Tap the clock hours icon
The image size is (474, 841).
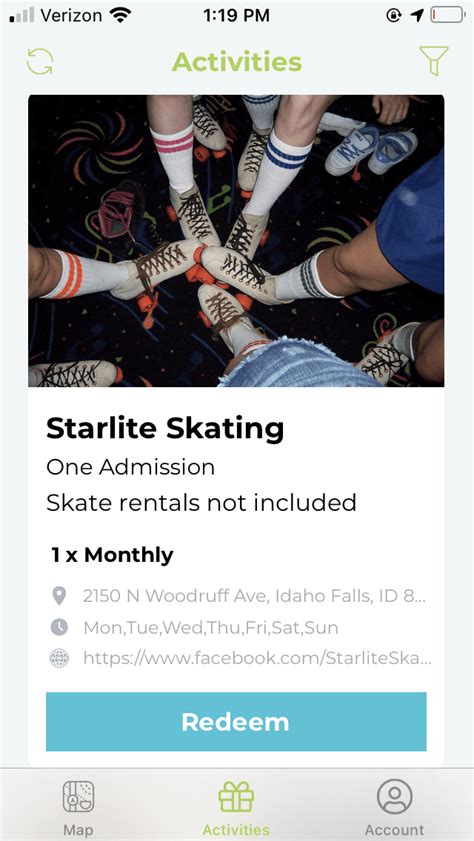tap(59, 627)
